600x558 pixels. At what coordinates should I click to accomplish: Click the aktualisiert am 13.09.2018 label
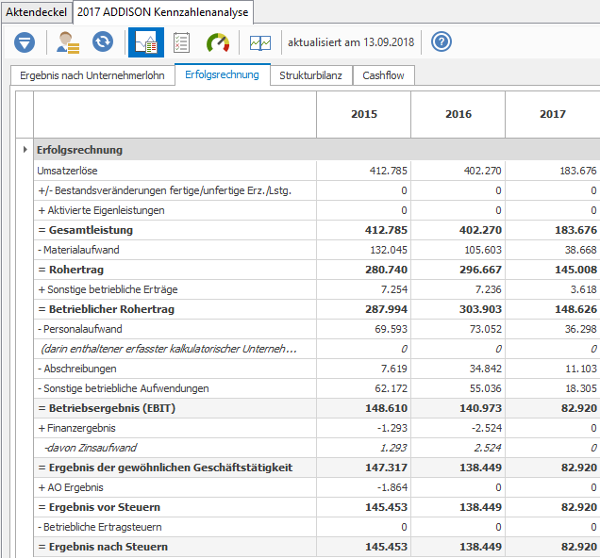[x=351, y=42]
